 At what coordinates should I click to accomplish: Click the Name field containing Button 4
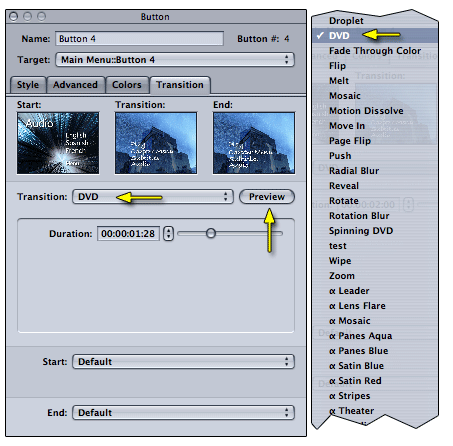tap(139, 39)
